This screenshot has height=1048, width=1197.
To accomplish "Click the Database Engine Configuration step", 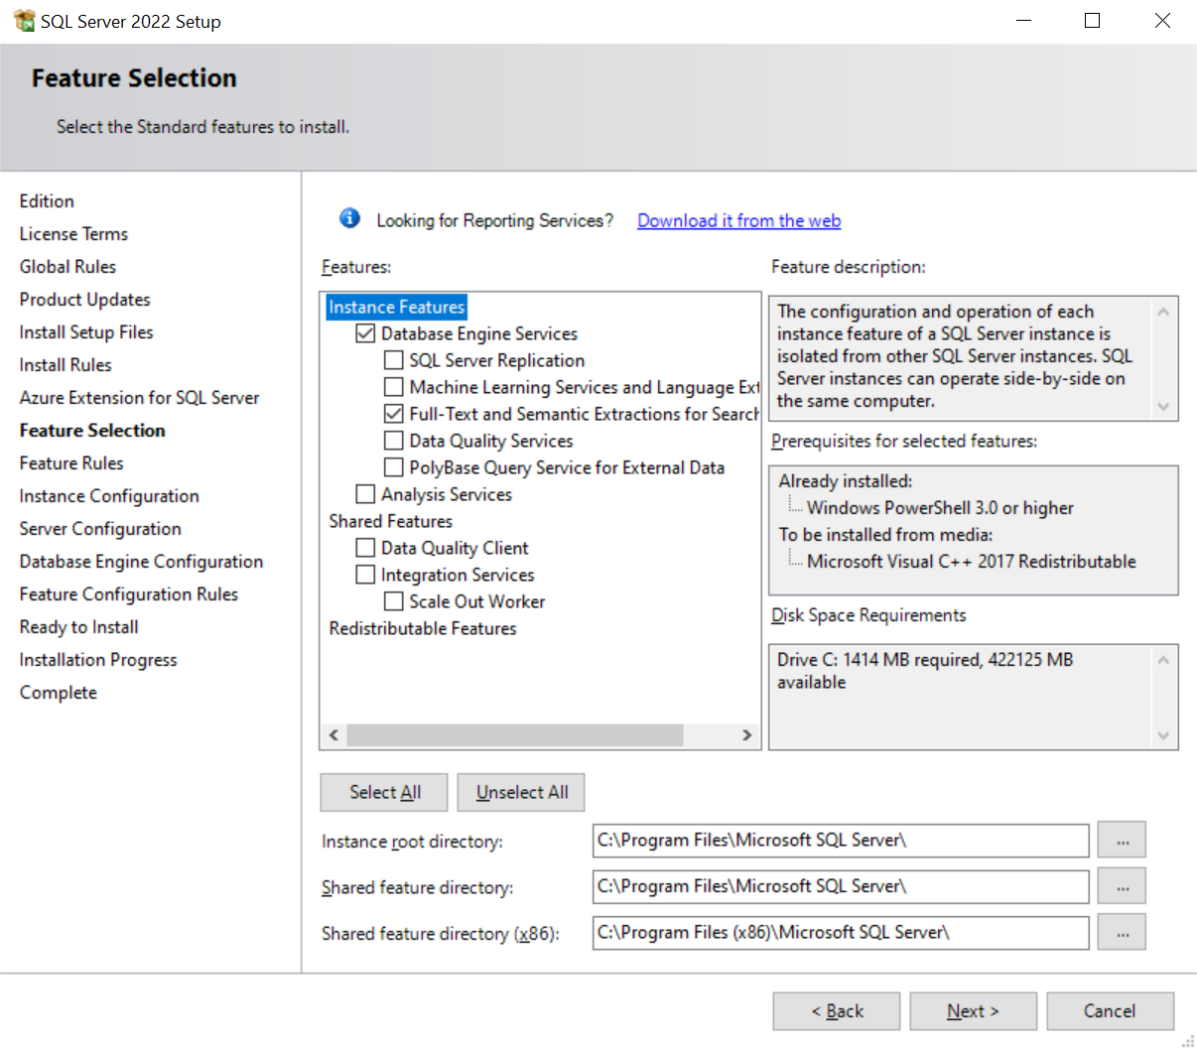I will [141, 562].
